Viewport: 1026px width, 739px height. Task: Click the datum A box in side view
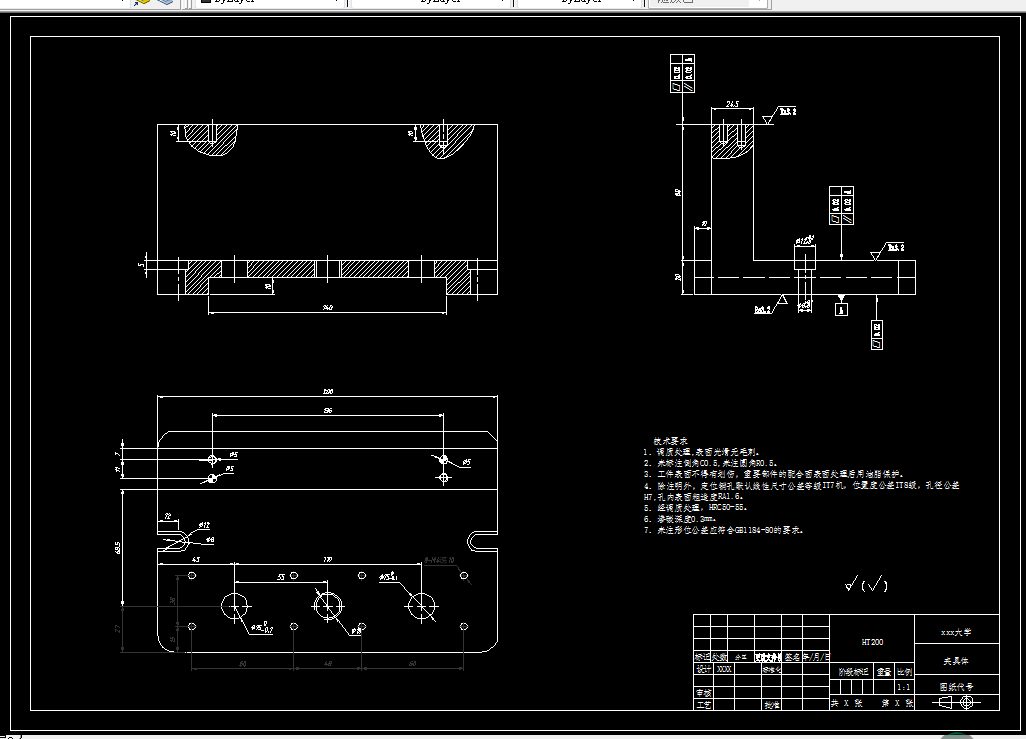point(841,309)
